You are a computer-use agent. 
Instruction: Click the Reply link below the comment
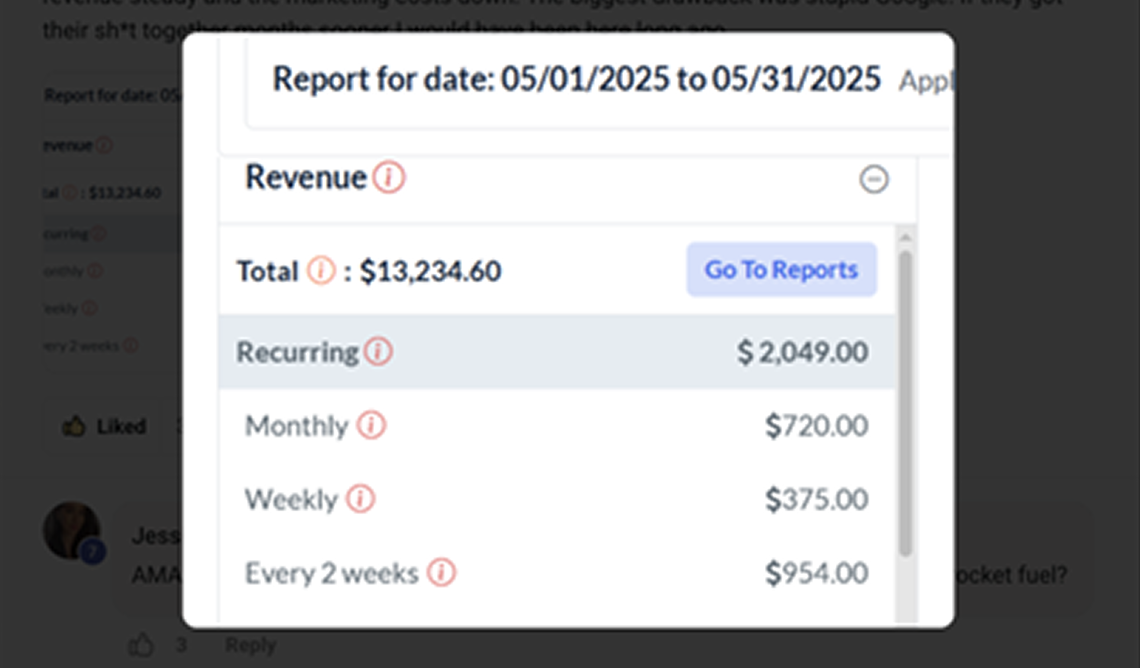250,645
